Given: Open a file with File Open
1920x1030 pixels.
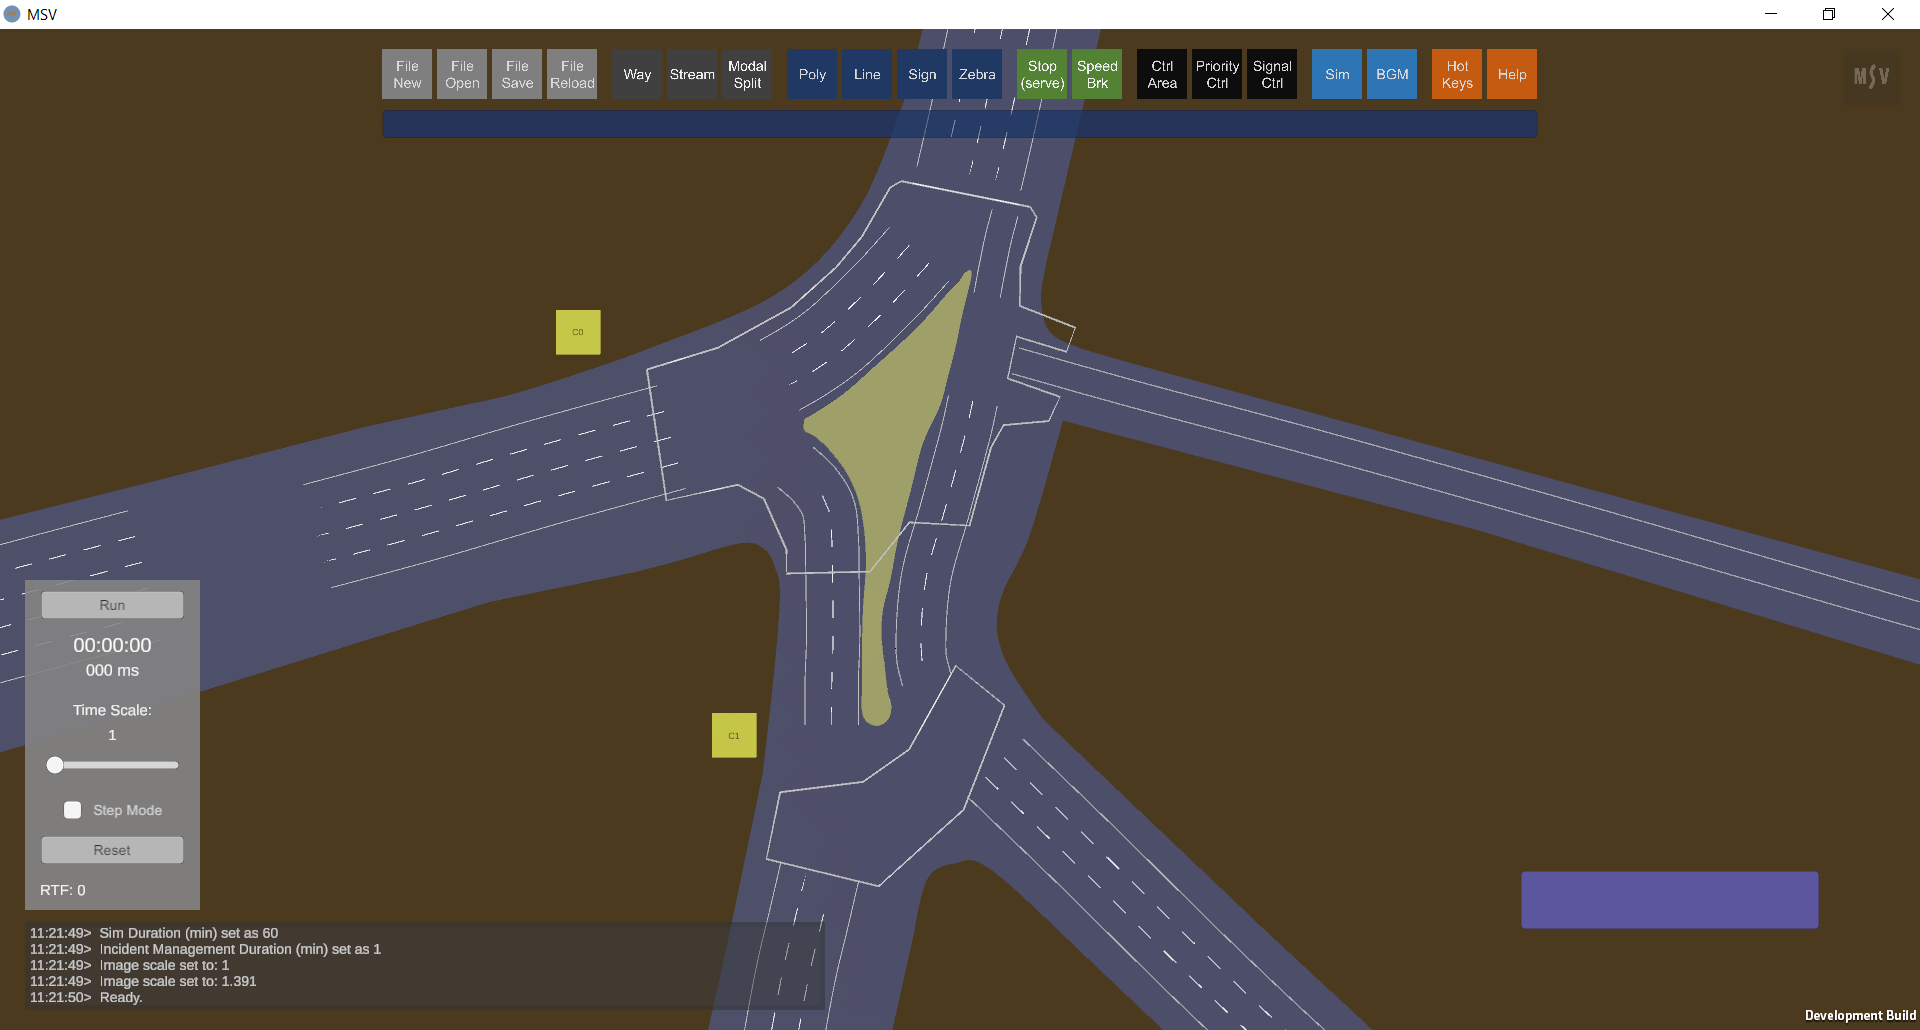Looking at the screenshot, I should coord(462,75).
